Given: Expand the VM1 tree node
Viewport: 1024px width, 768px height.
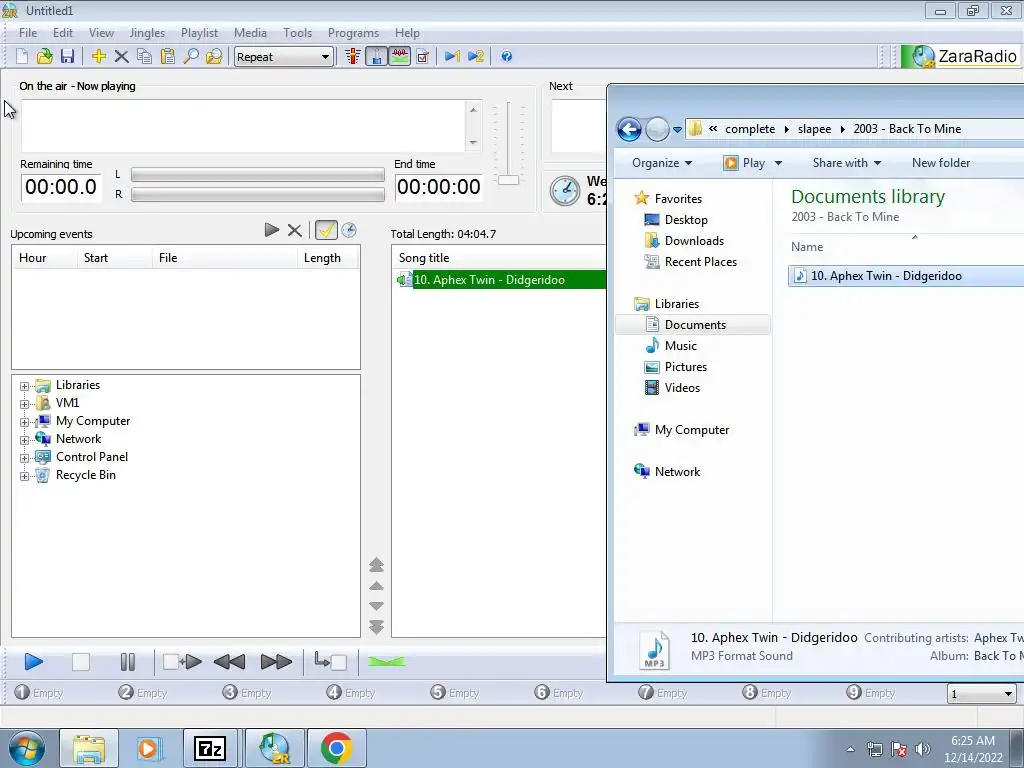Looking at the screenshot, I should (x=24, y=404).
